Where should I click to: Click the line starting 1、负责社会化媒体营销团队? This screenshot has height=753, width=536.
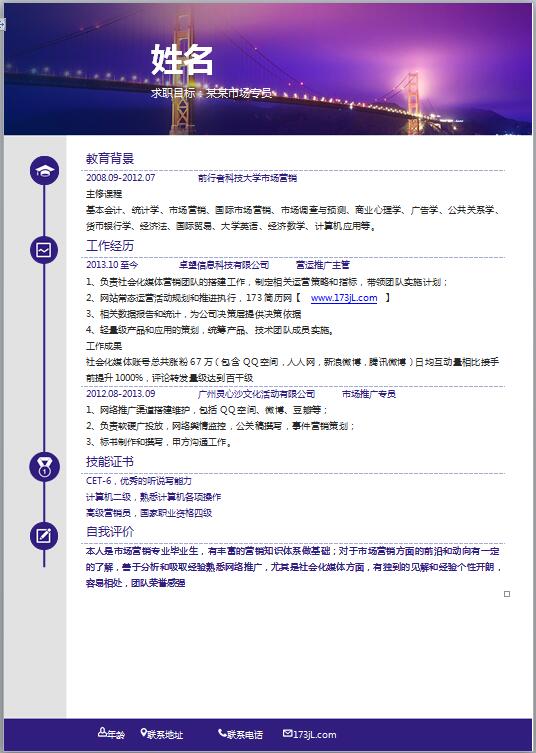(267, 282)
